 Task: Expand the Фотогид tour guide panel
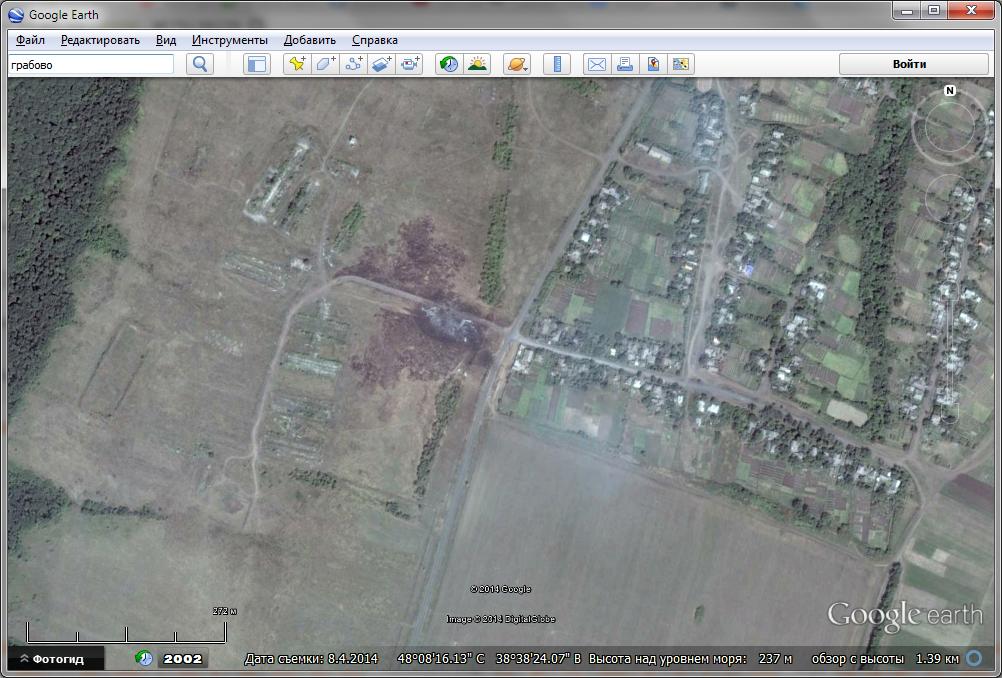click(x=56, y=659)
